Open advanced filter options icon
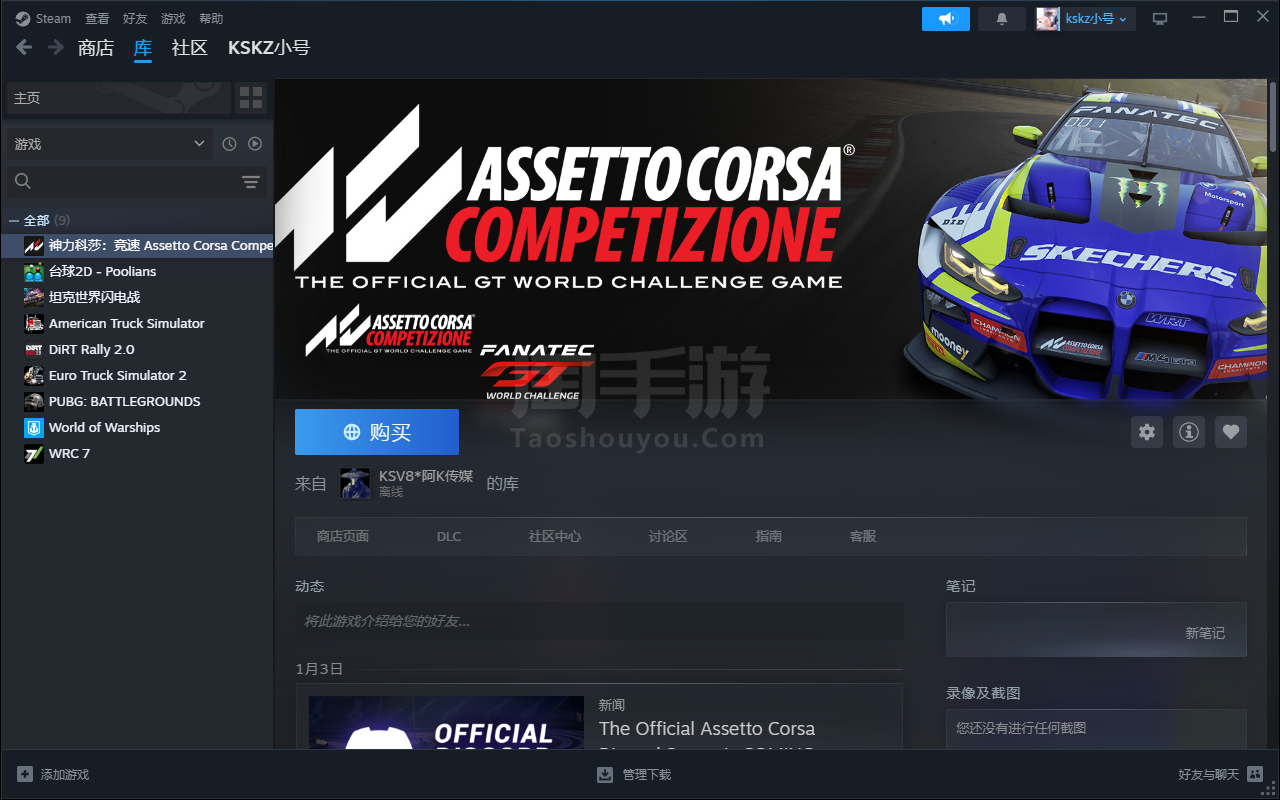1280x800 pixels. pos(251,181)
